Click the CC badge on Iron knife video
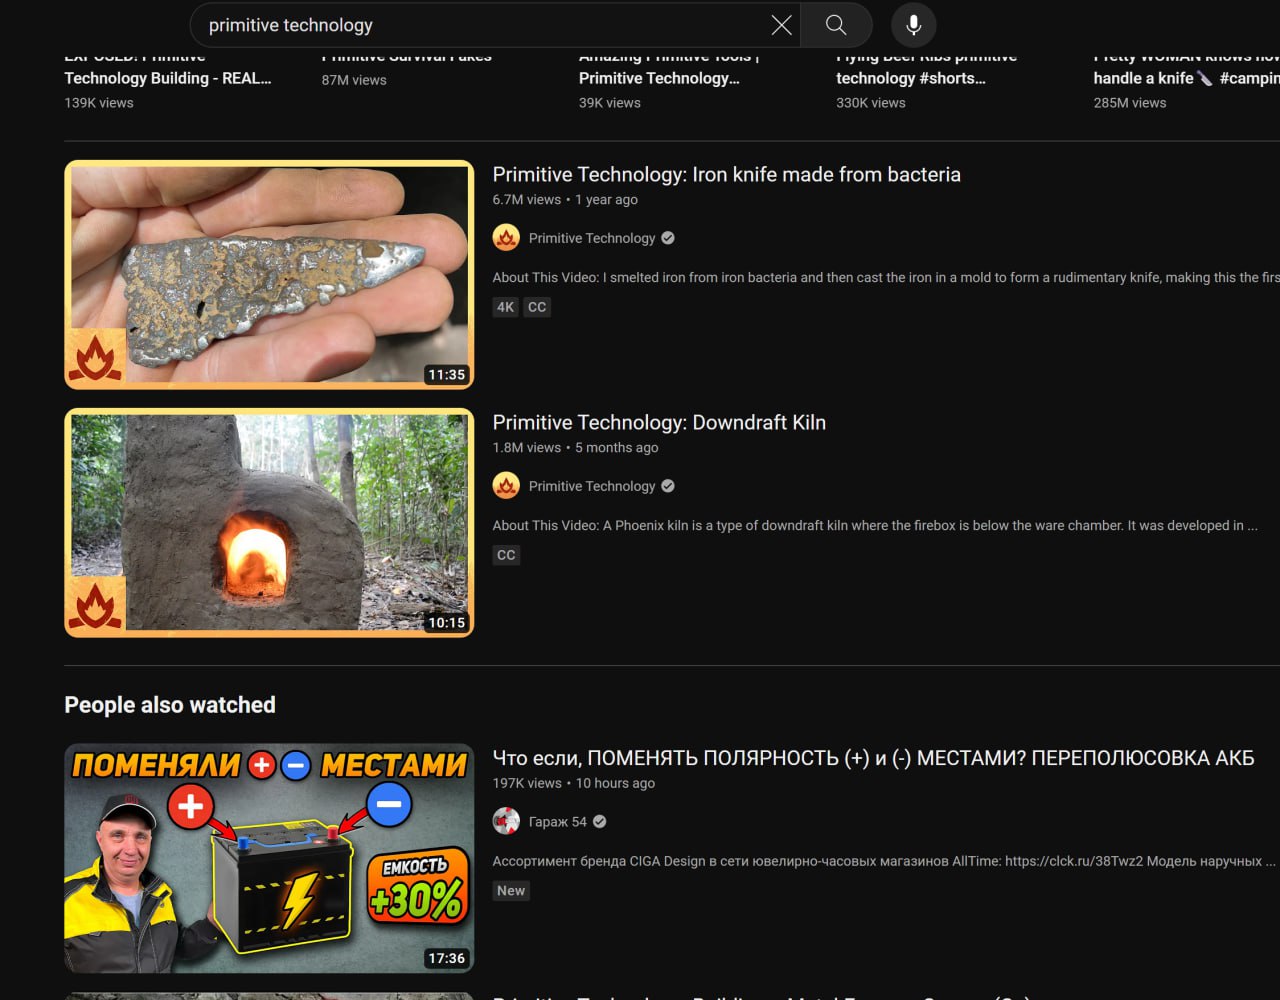Viewport: 1280px width, 1000px height. 537,307
